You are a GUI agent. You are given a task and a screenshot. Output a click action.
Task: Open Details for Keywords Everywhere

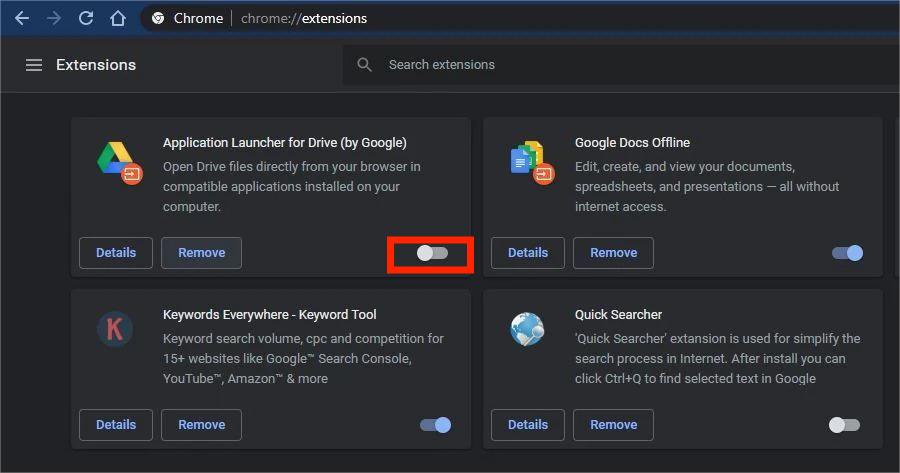pos(116,425)
